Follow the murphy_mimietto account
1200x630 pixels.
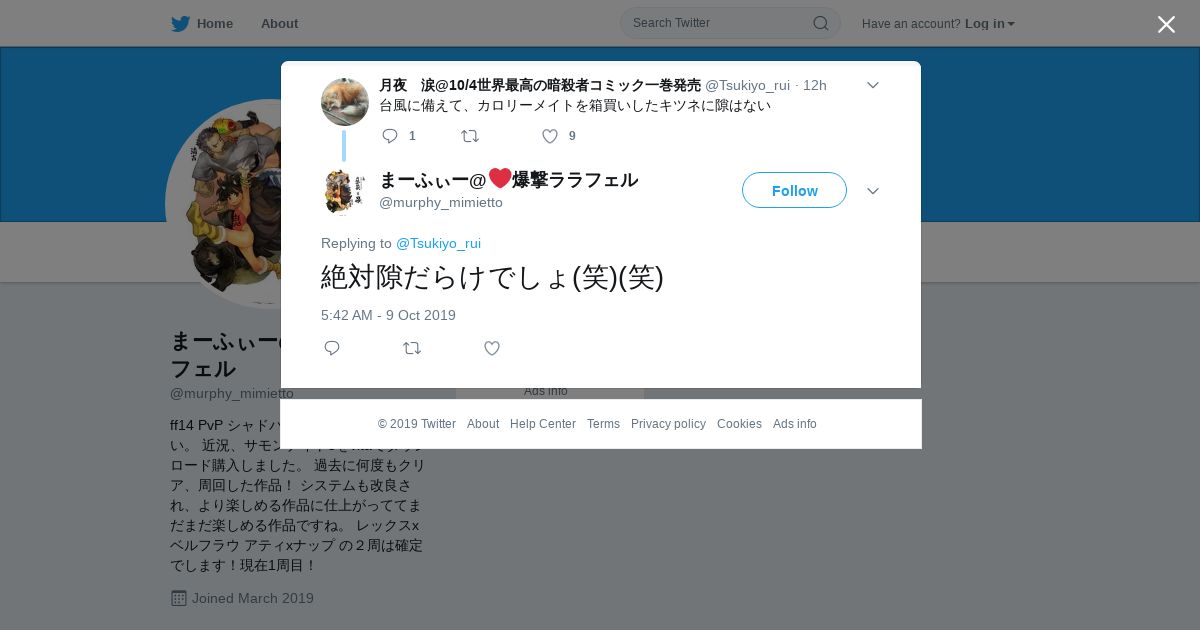[794, 190]
